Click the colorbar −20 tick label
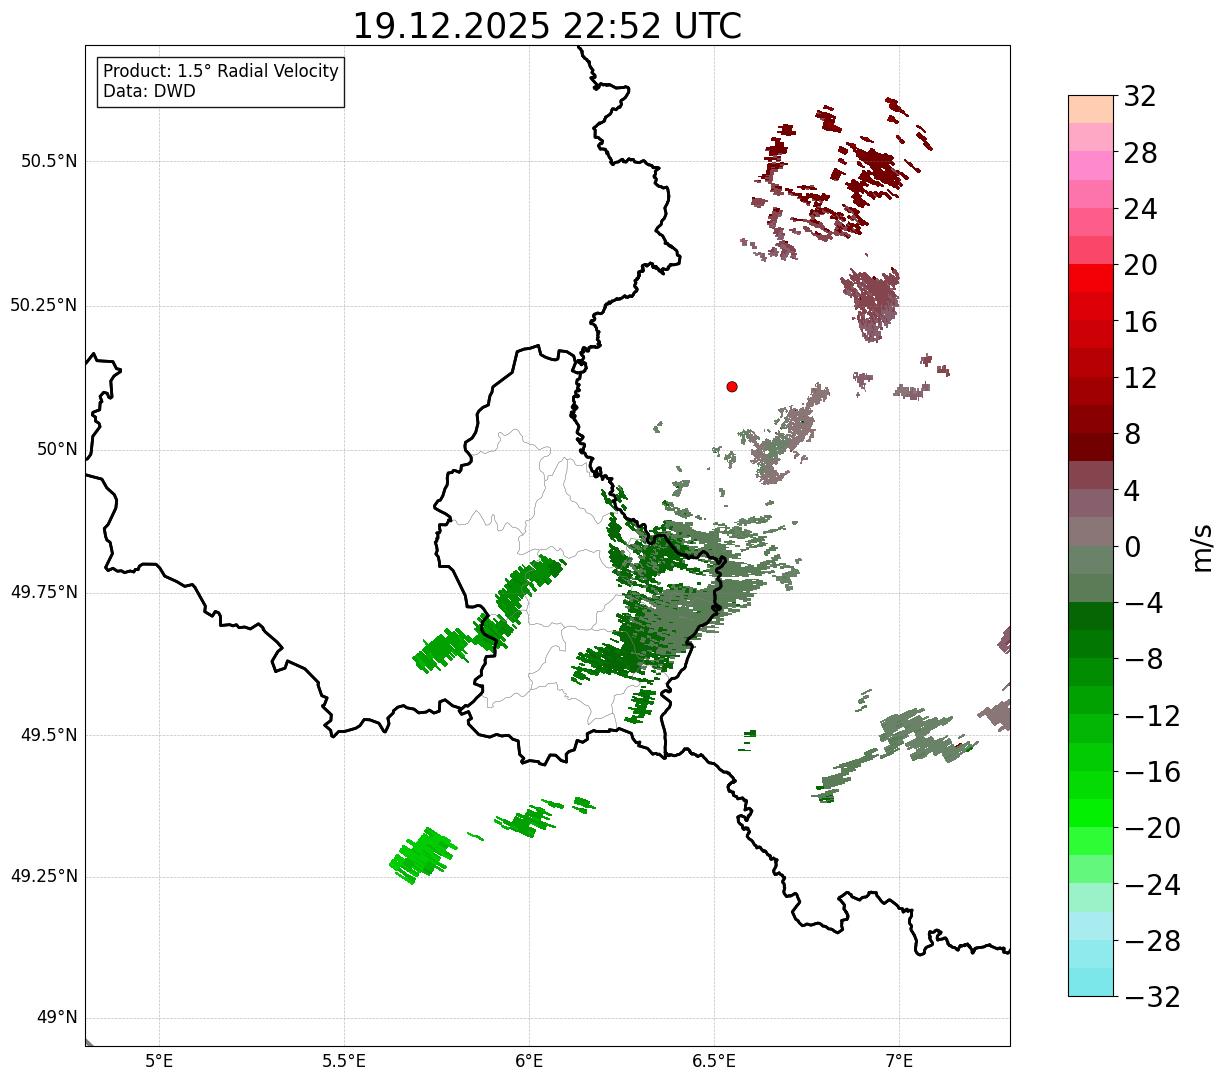The height and width of the screenshot is (1081, 1225). (x=1152, y=828)
